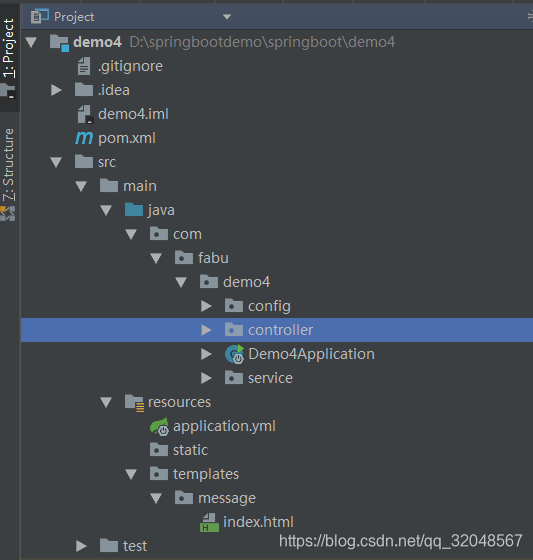533x560 pixels.
Task: Select the demo4.iml file
Action: (x=133, y=114)
